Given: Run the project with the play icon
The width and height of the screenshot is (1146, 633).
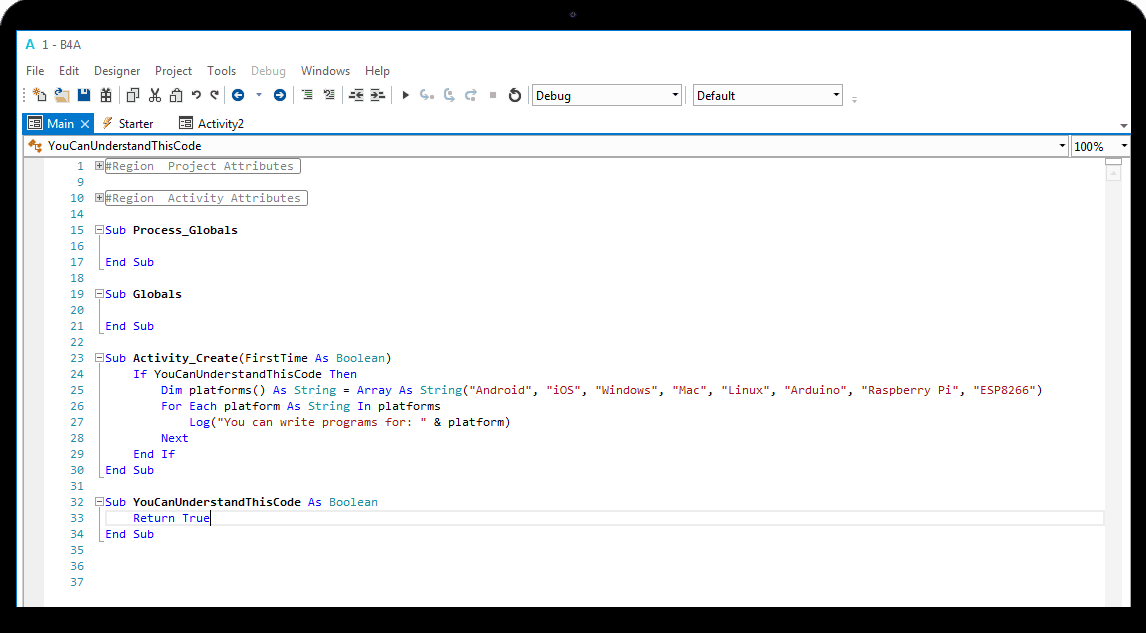Looking at the screenshot, I should 406,95.
